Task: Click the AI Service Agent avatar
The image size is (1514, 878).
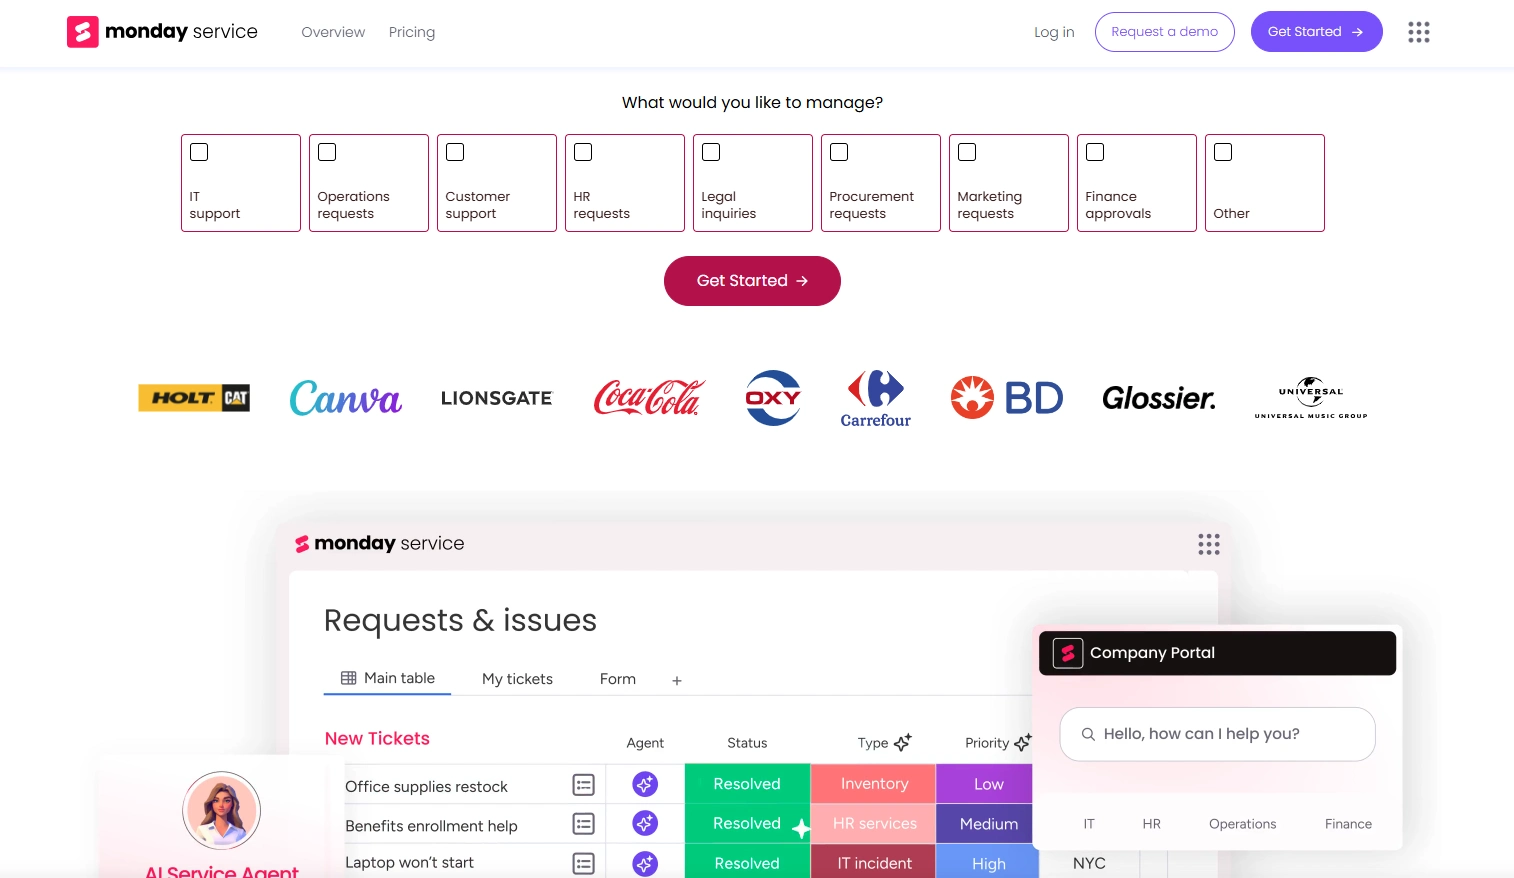Action: coord(222,810)
